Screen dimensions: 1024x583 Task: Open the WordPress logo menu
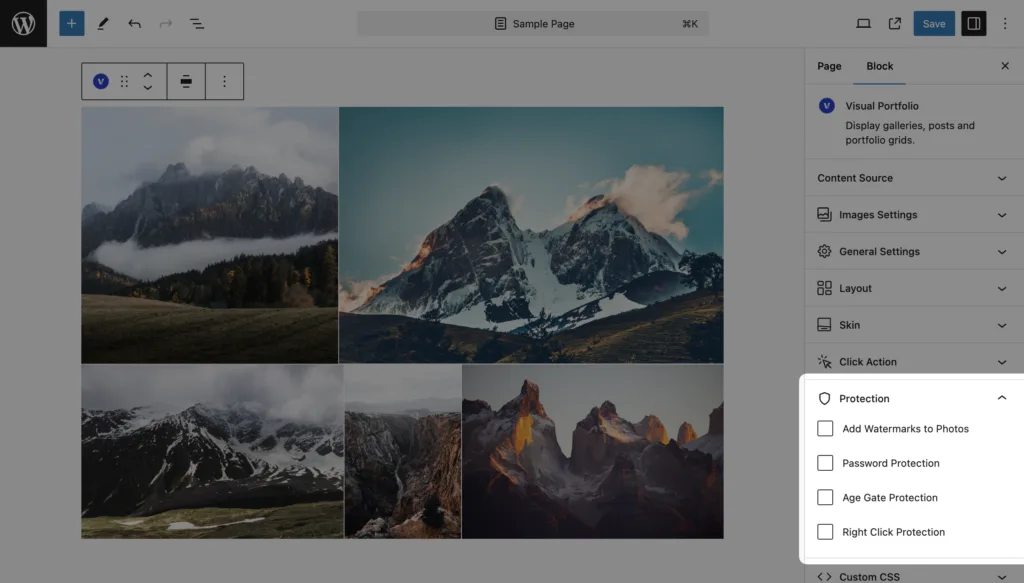click(24, 24)
